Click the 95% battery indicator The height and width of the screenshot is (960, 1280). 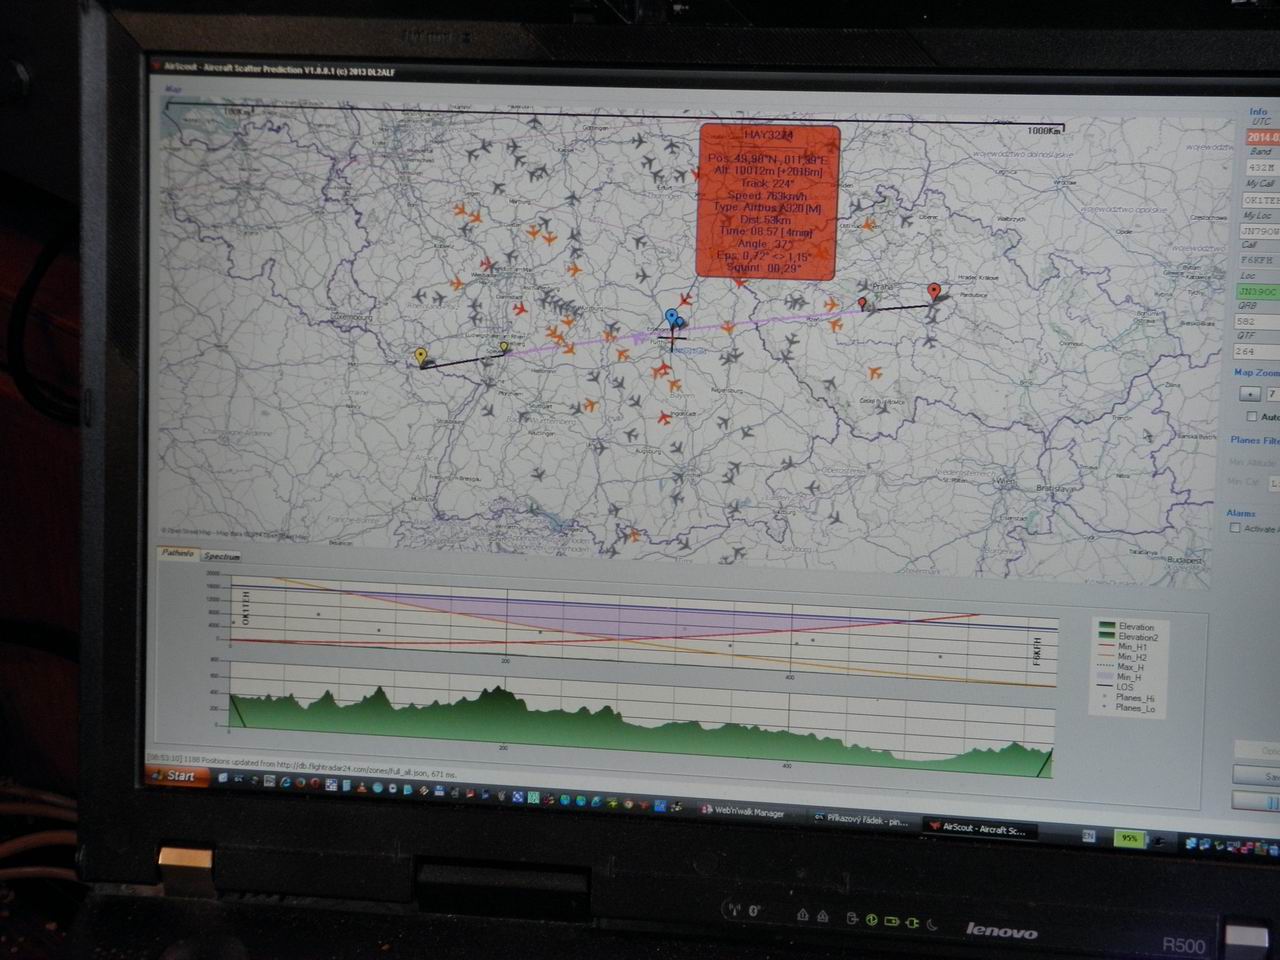(x=1129, y=838)
